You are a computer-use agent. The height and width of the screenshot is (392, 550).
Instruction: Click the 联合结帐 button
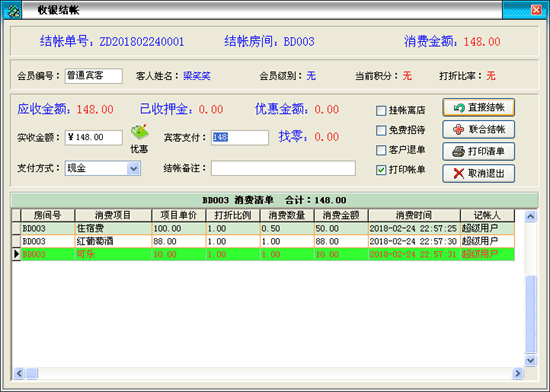click(479, 130)
